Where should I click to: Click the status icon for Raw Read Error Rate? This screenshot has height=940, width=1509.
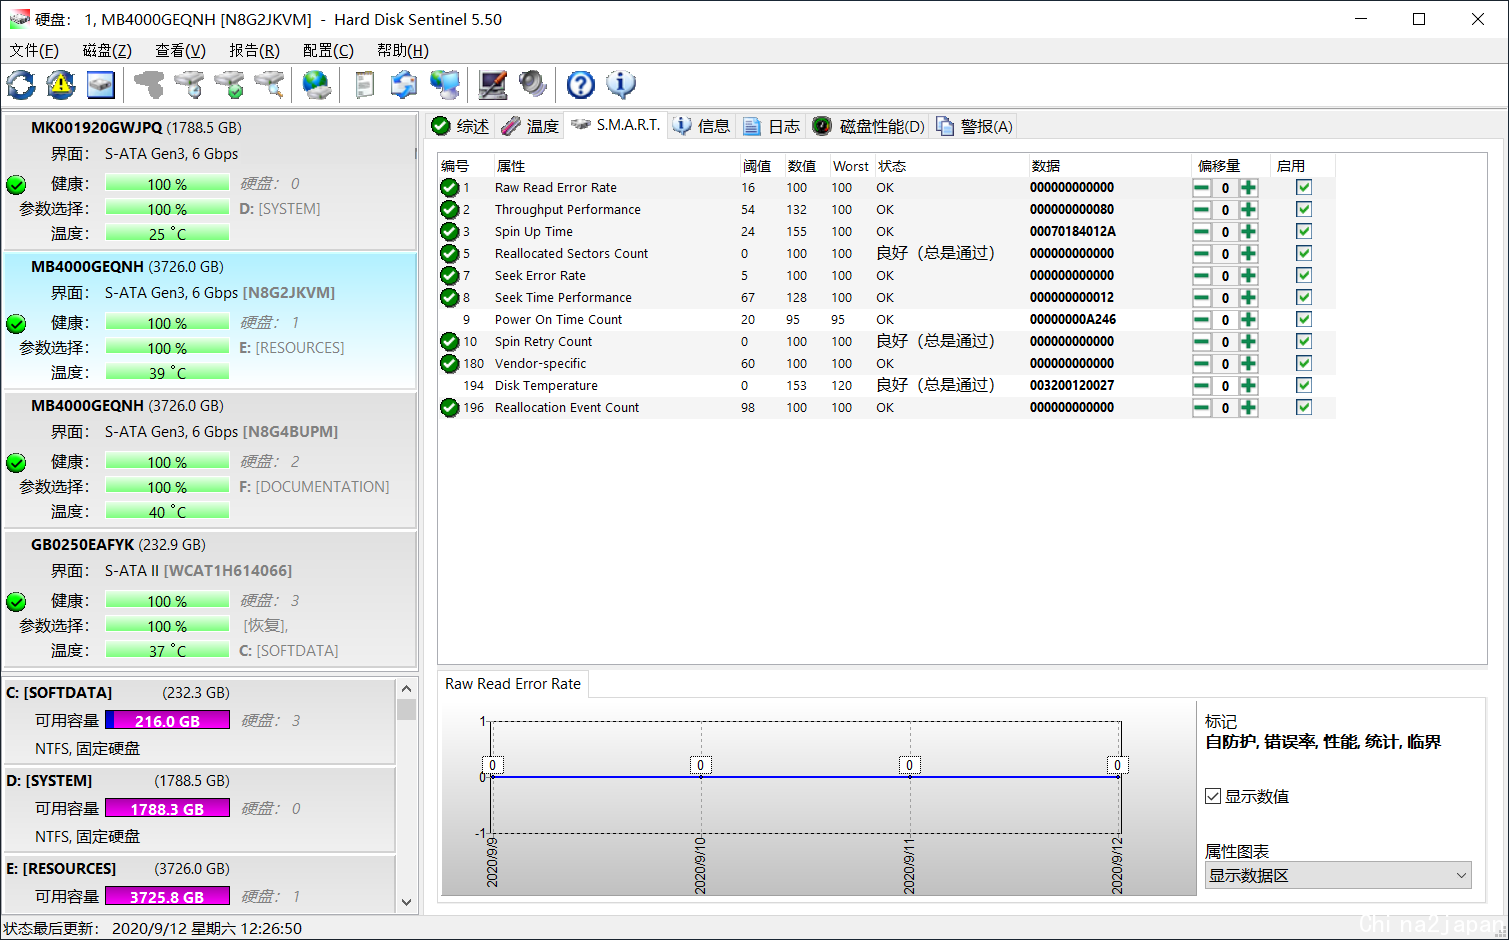click(x=450, y=188)
